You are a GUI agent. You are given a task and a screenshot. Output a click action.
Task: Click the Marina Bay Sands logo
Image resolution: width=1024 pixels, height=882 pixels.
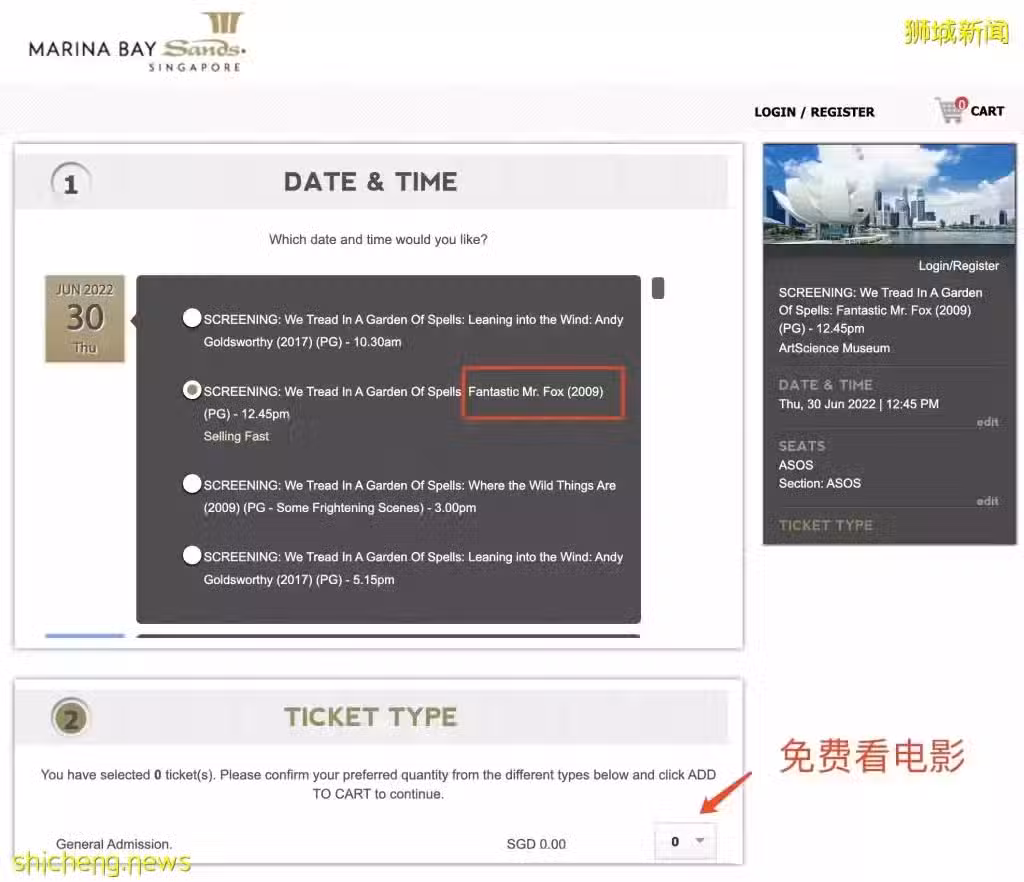click(137, 42)
